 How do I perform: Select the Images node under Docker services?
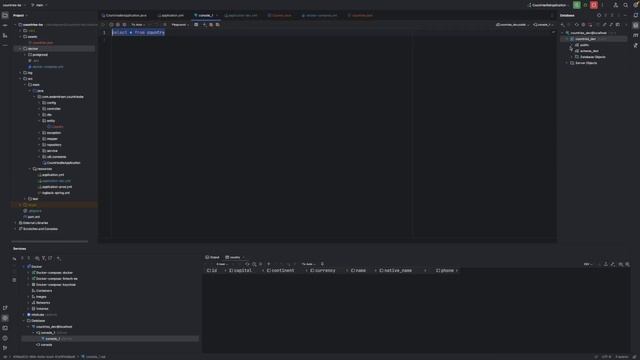click(x=42, y=297)
